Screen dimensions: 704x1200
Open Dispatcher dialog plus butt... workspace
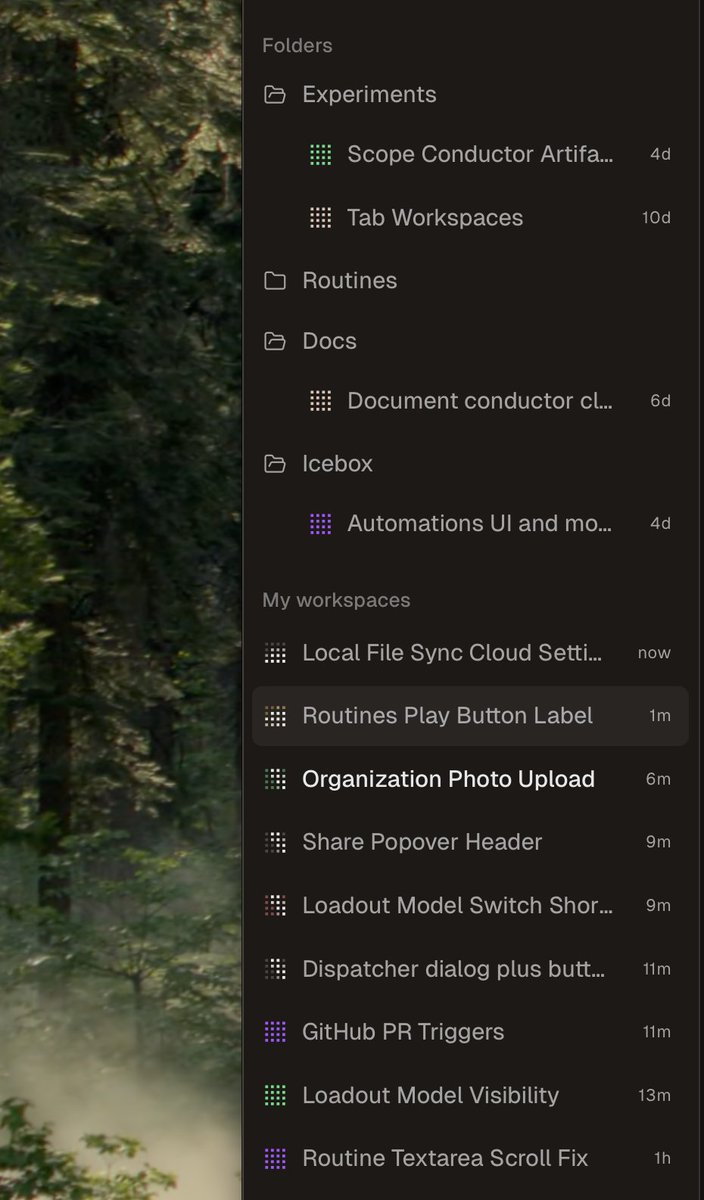point(470,968)
